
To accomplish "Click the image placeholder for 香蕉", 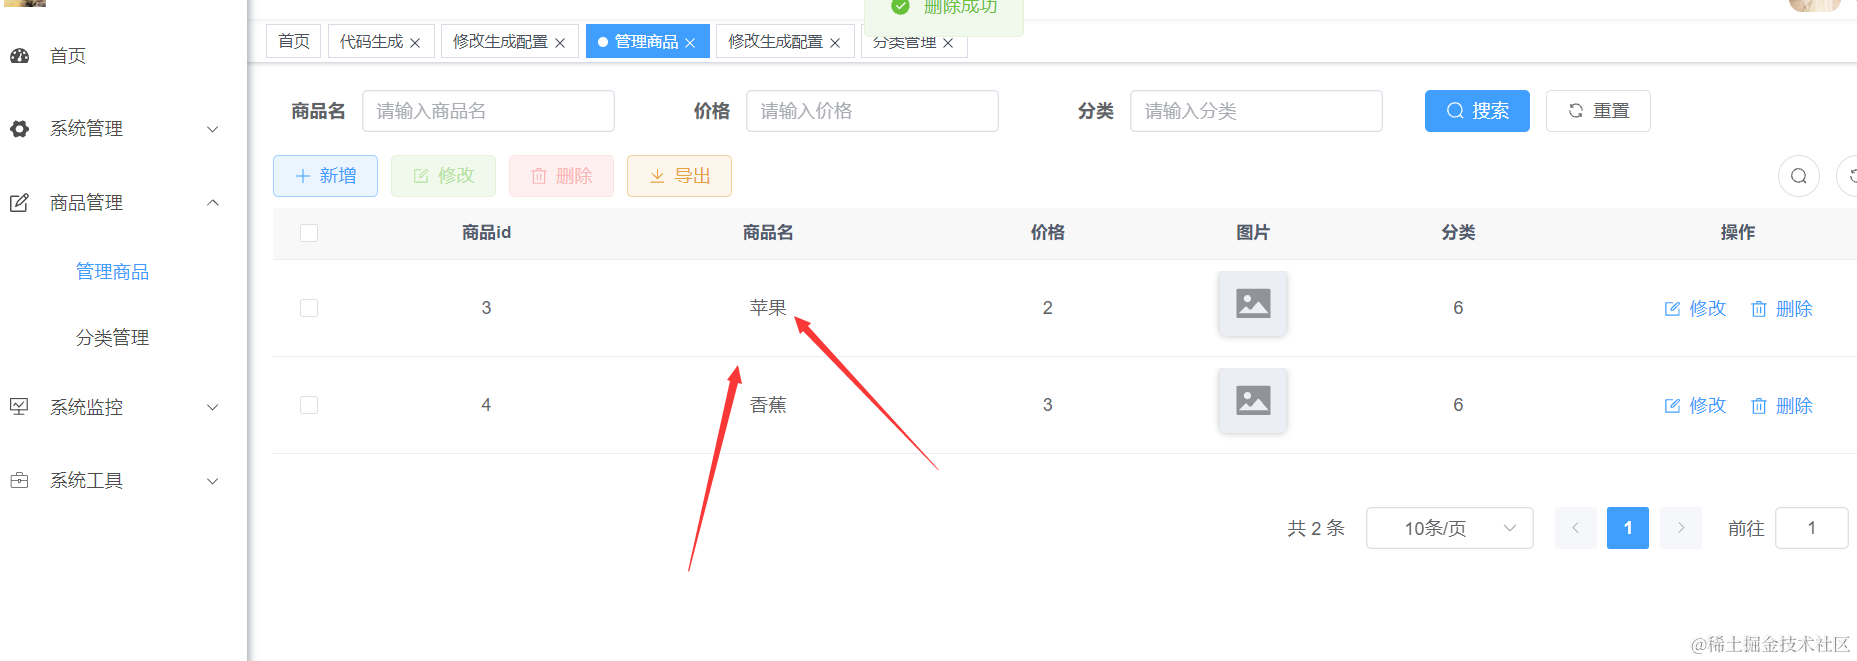I will click(x=1252, y=400).
